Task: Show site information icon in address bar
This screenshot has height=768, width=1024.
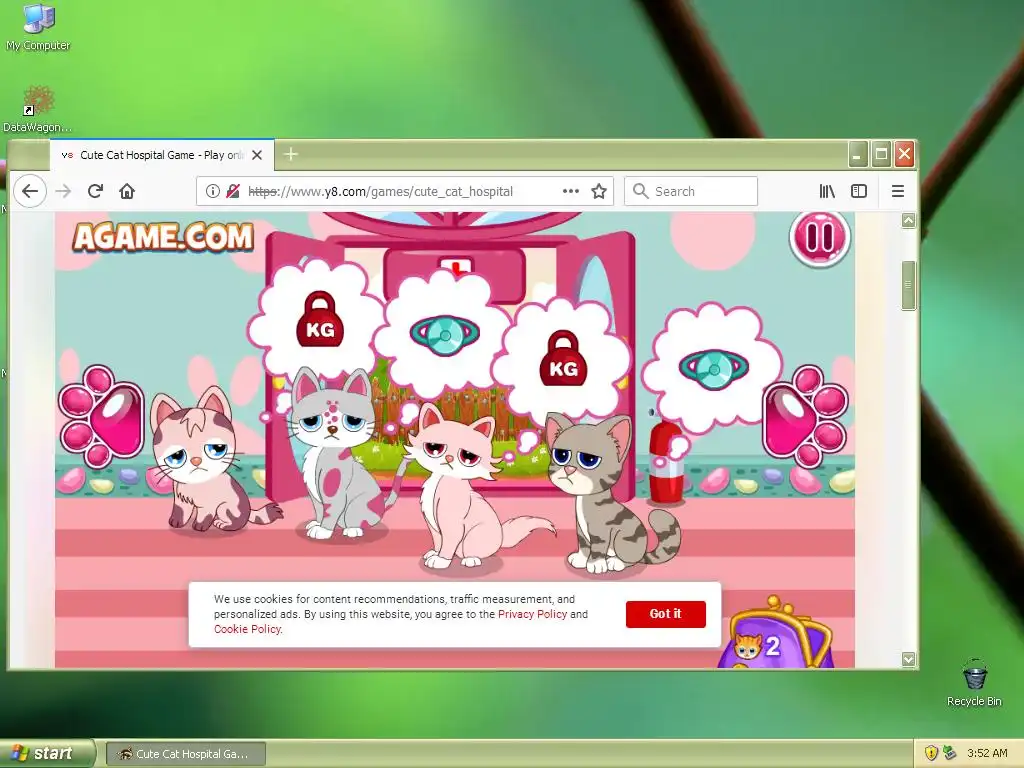Action: pyautogui.click(x=212, y=191)
